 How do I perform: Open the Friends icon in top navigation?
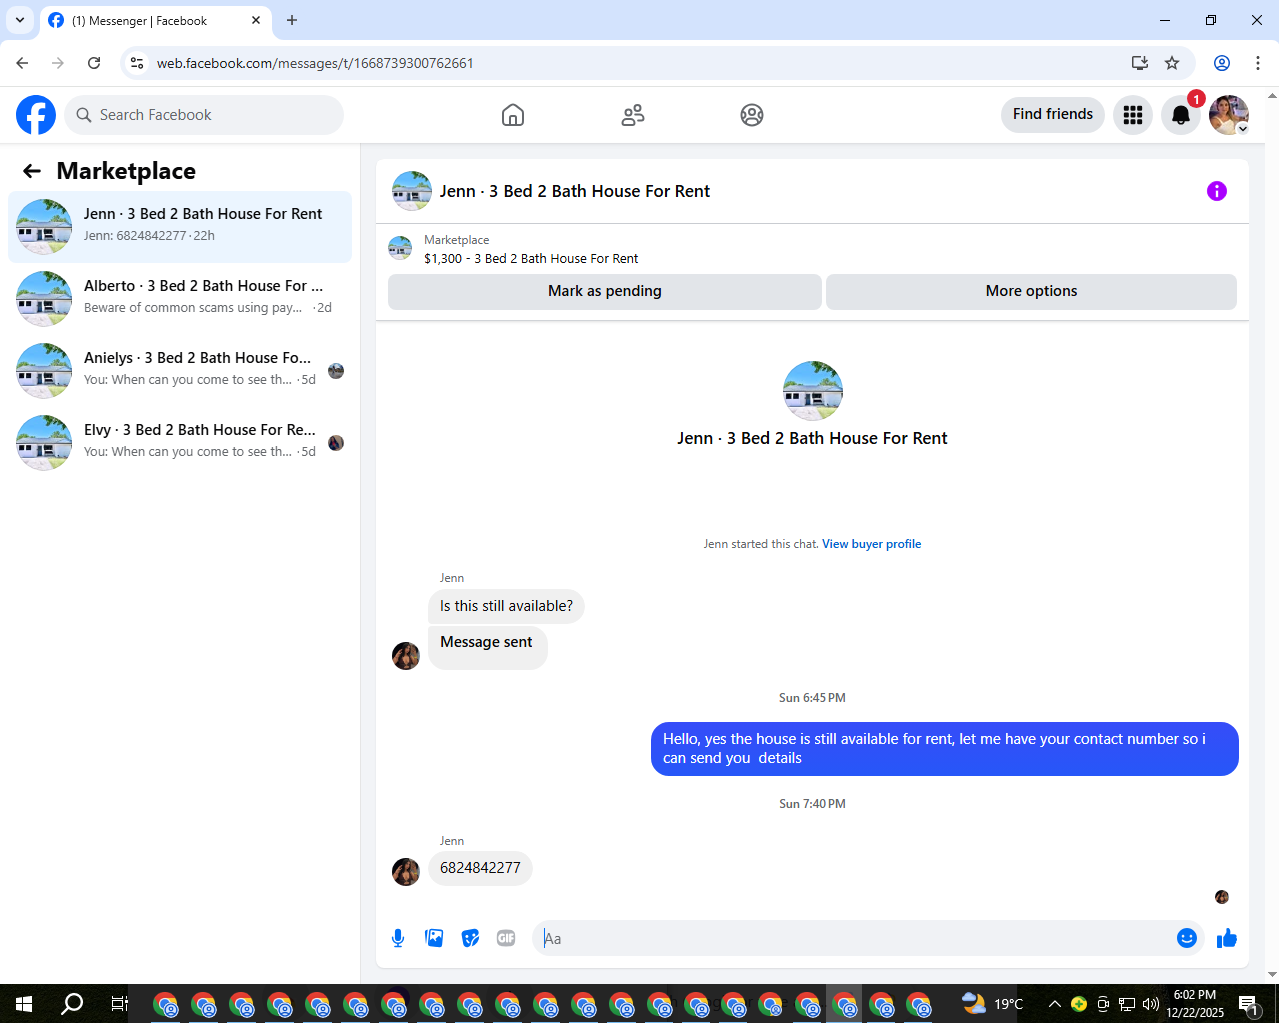point(633,115)
